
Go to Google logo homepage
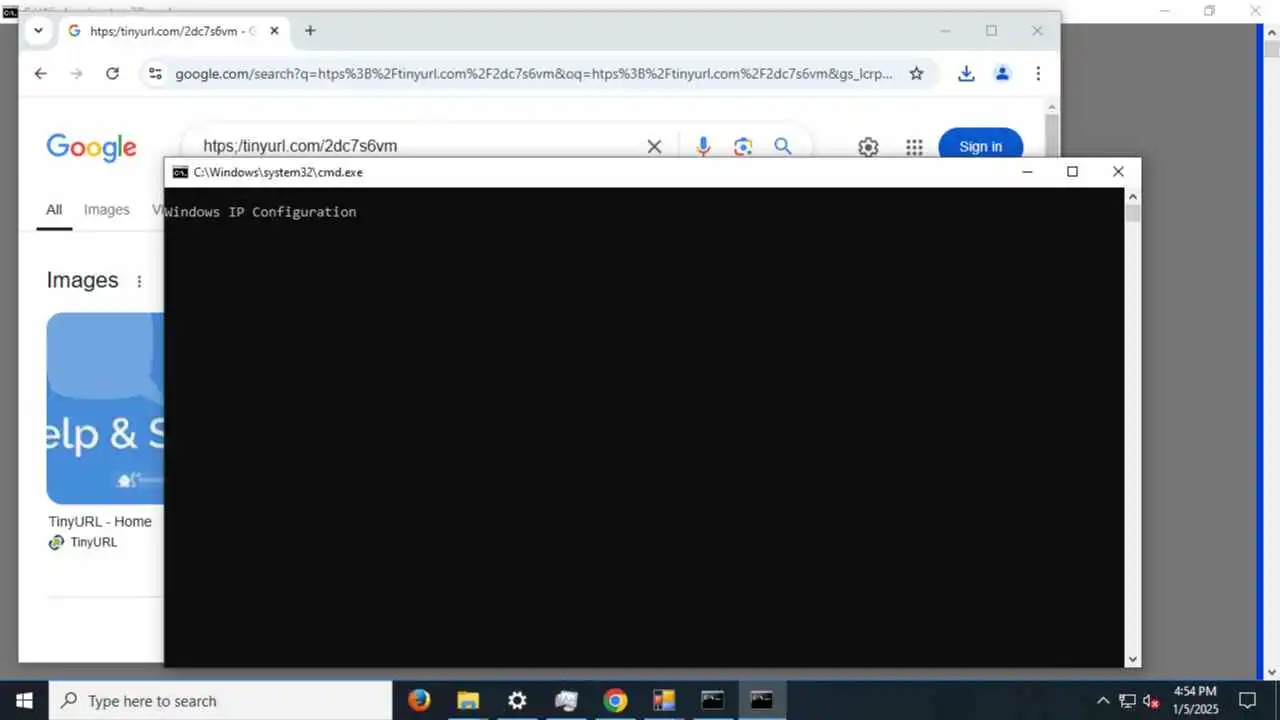(91, 147)
